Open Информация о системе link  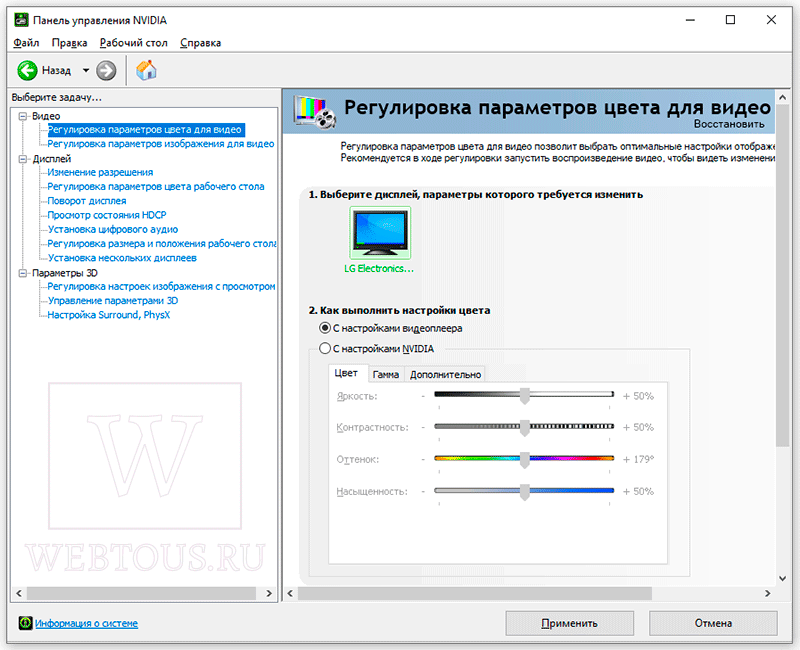pos(86,623)
